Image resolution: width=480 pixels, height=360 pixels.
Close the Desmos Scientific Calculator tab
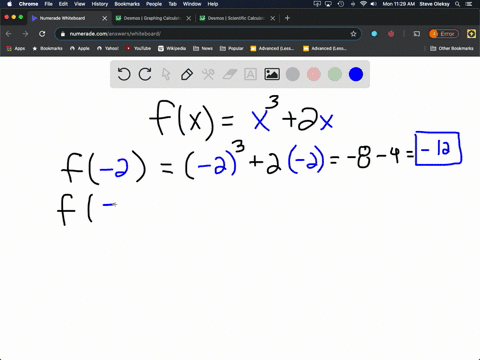coord(273,18)
